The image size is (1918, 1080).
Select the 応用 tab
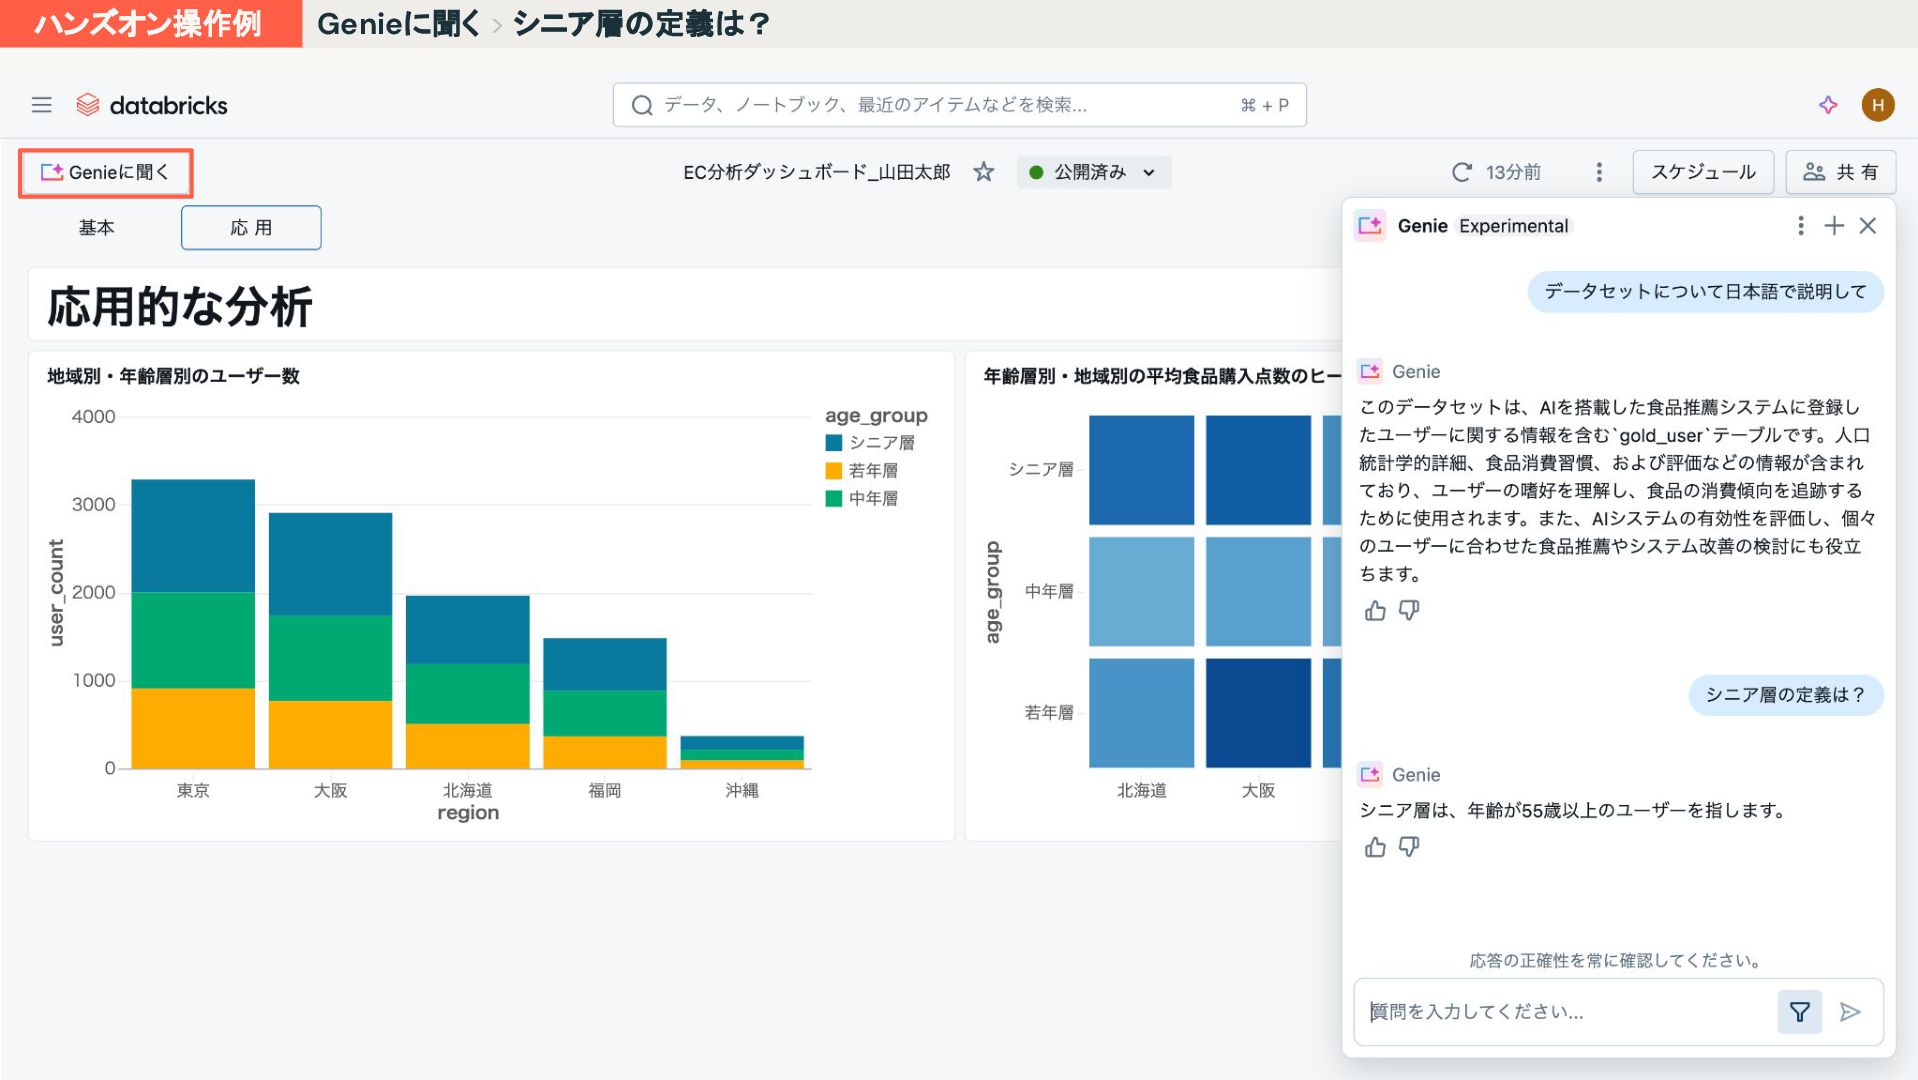pyautogui.click(x=251, y=228)
